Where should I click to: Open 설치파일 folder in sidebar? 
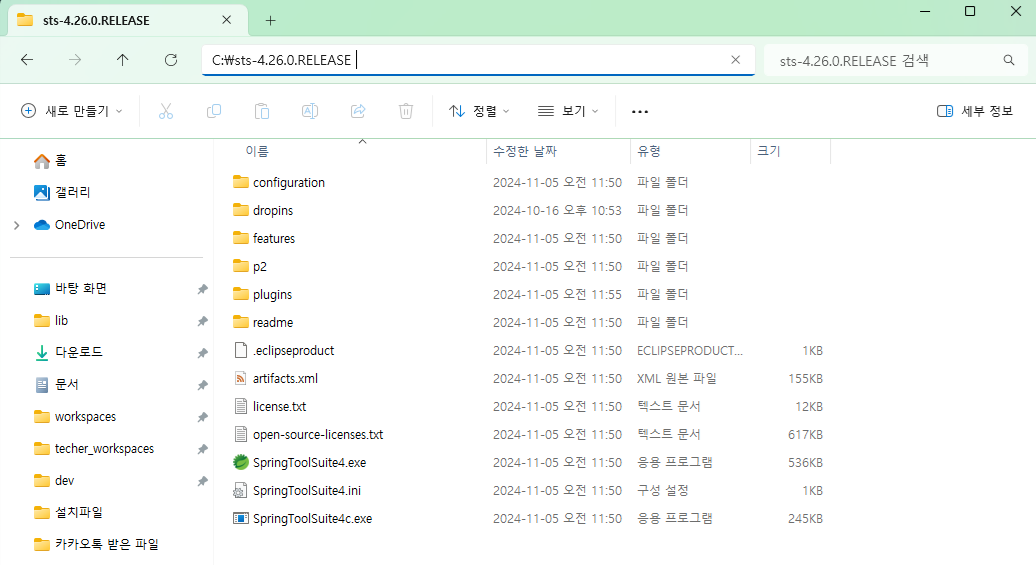coord(69,512)
